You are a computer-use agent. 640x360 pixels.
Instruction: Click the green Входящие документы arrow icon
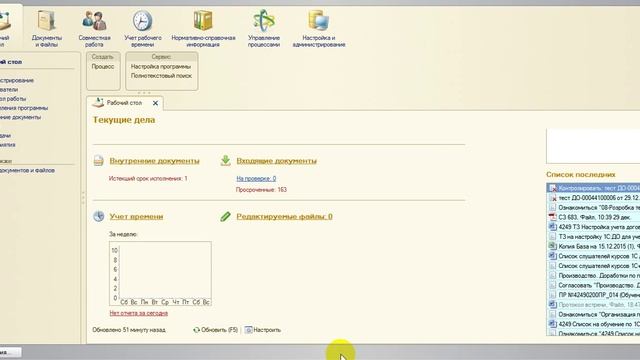tap(225, 160)
